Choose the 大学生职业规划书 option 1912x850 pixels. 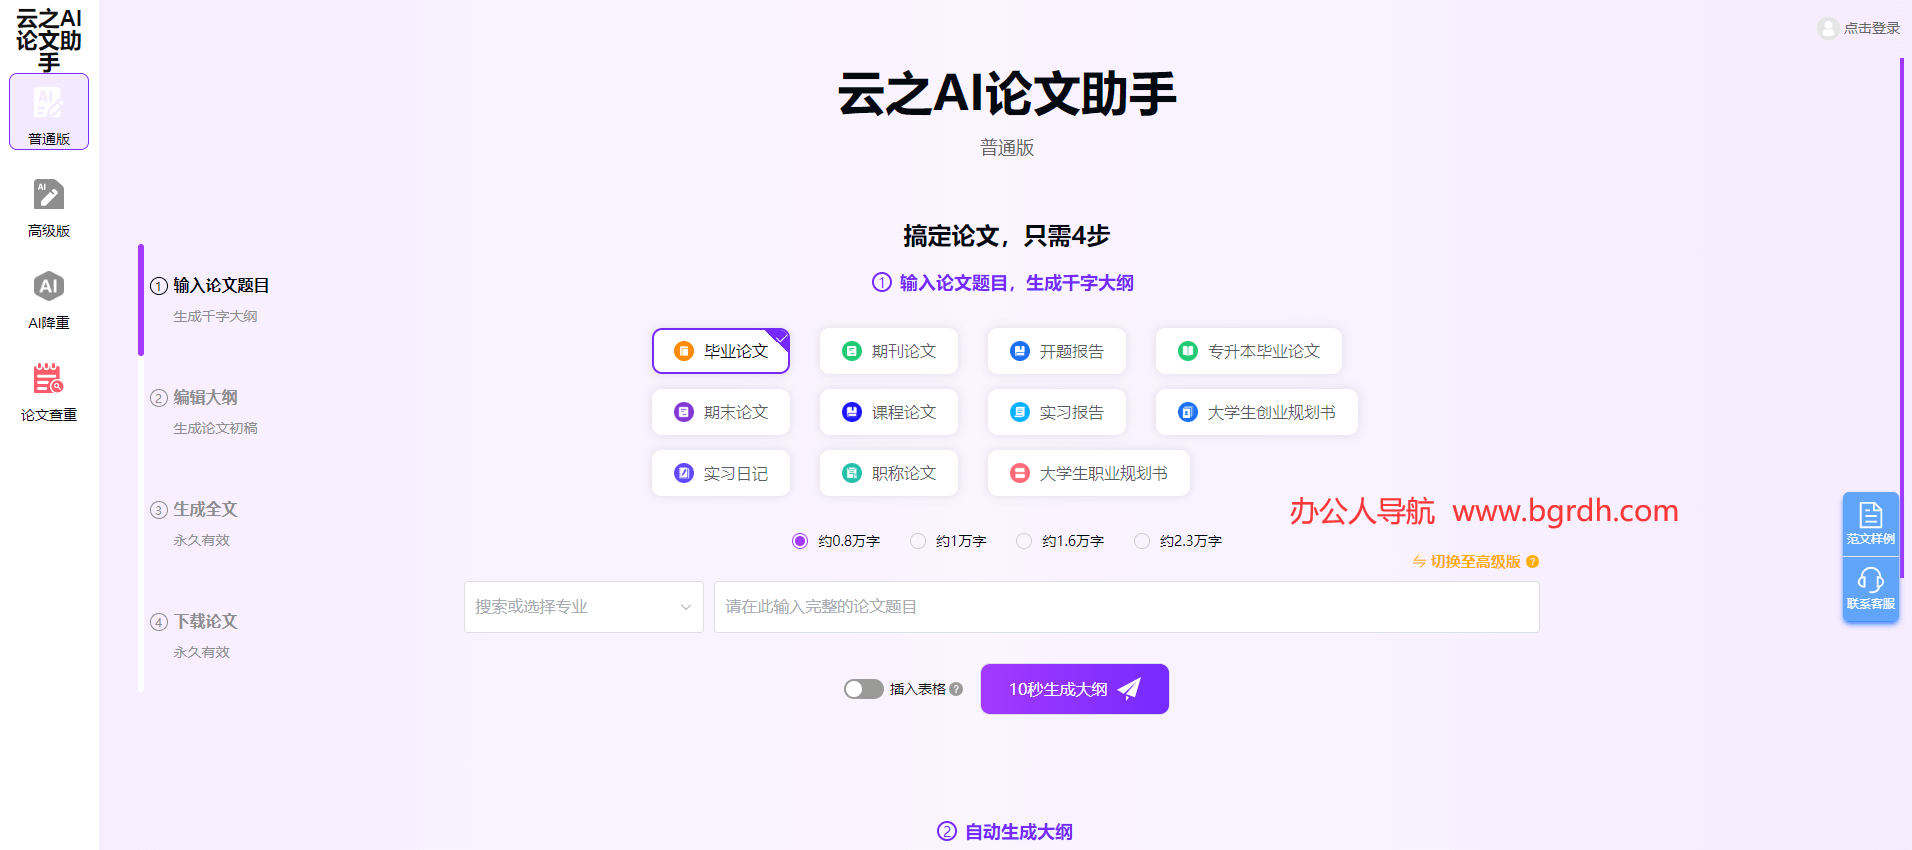pyautogui.click(x=1089, y=473)
